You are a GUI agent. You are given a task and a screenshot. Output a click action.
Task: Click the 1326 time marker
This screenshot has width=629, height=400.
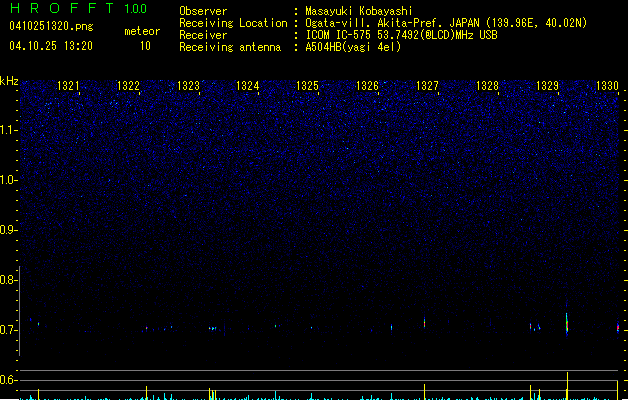click(367, 86)
